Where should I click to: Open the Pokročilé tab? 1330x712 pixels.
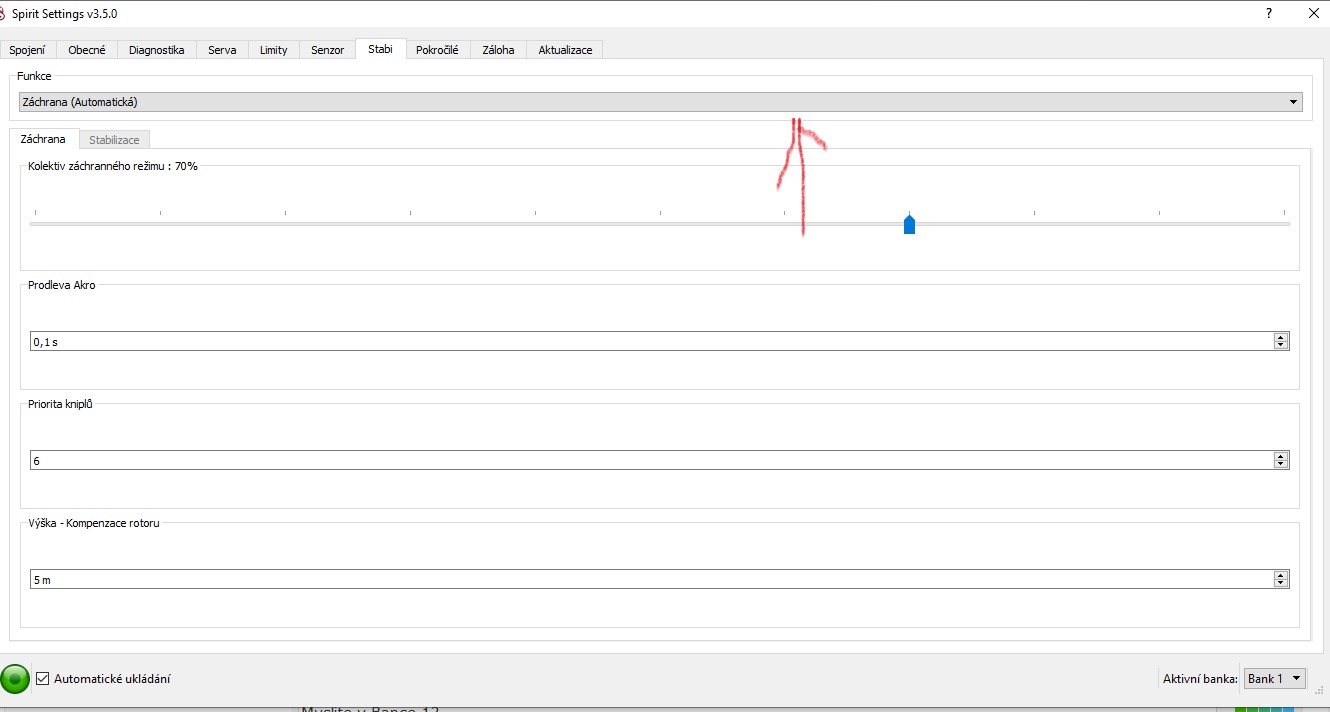(437, 50)
